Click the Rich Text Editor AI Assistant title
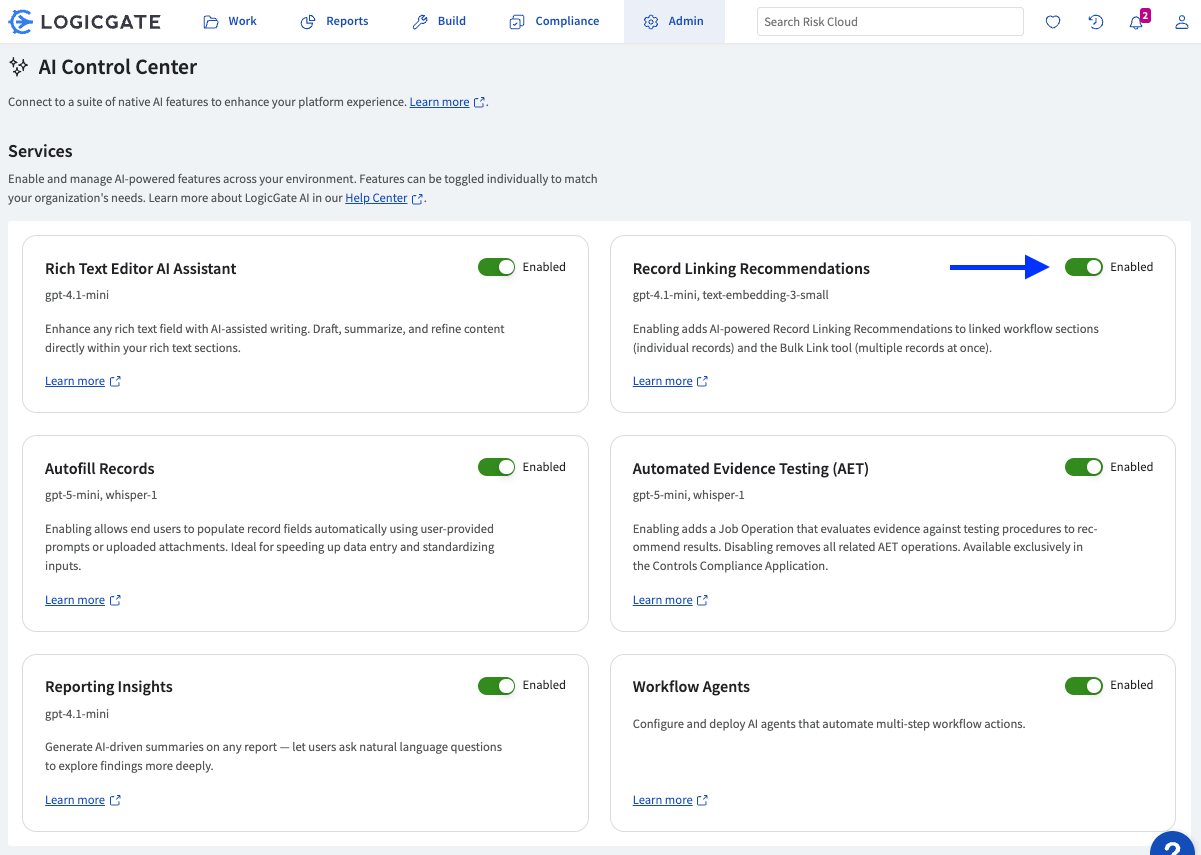 pos(141,269)
